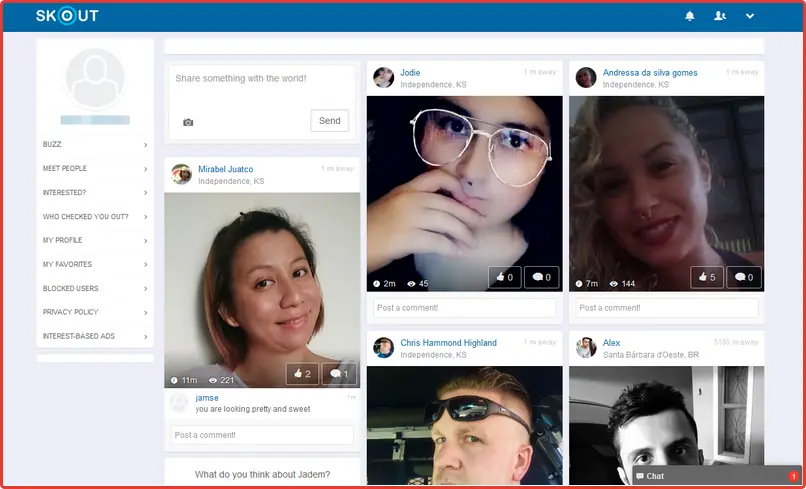
Task: Click the Skout logo
Action: [67, 16]
